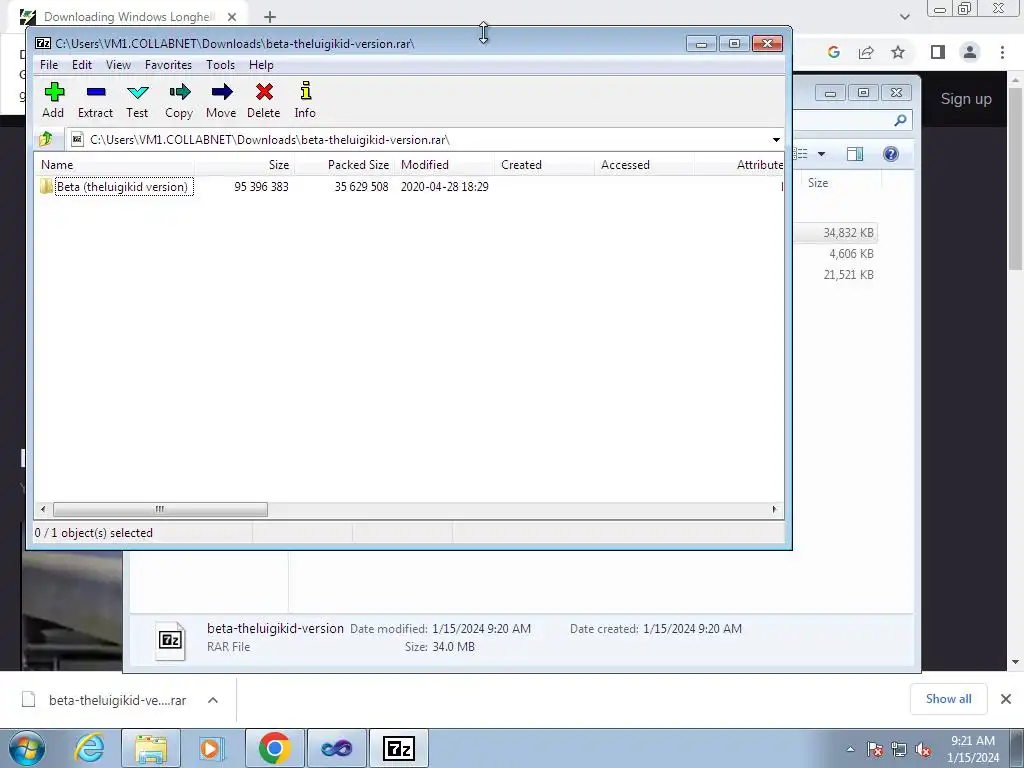1024x768 pixels.
Task: Toggle the Explorer preview pane
Action: tap(855, 154)
